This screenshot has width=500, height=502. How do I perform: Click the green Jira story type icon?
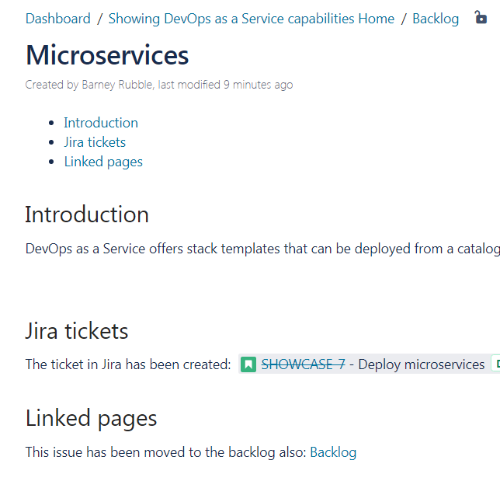click(248, 364)
